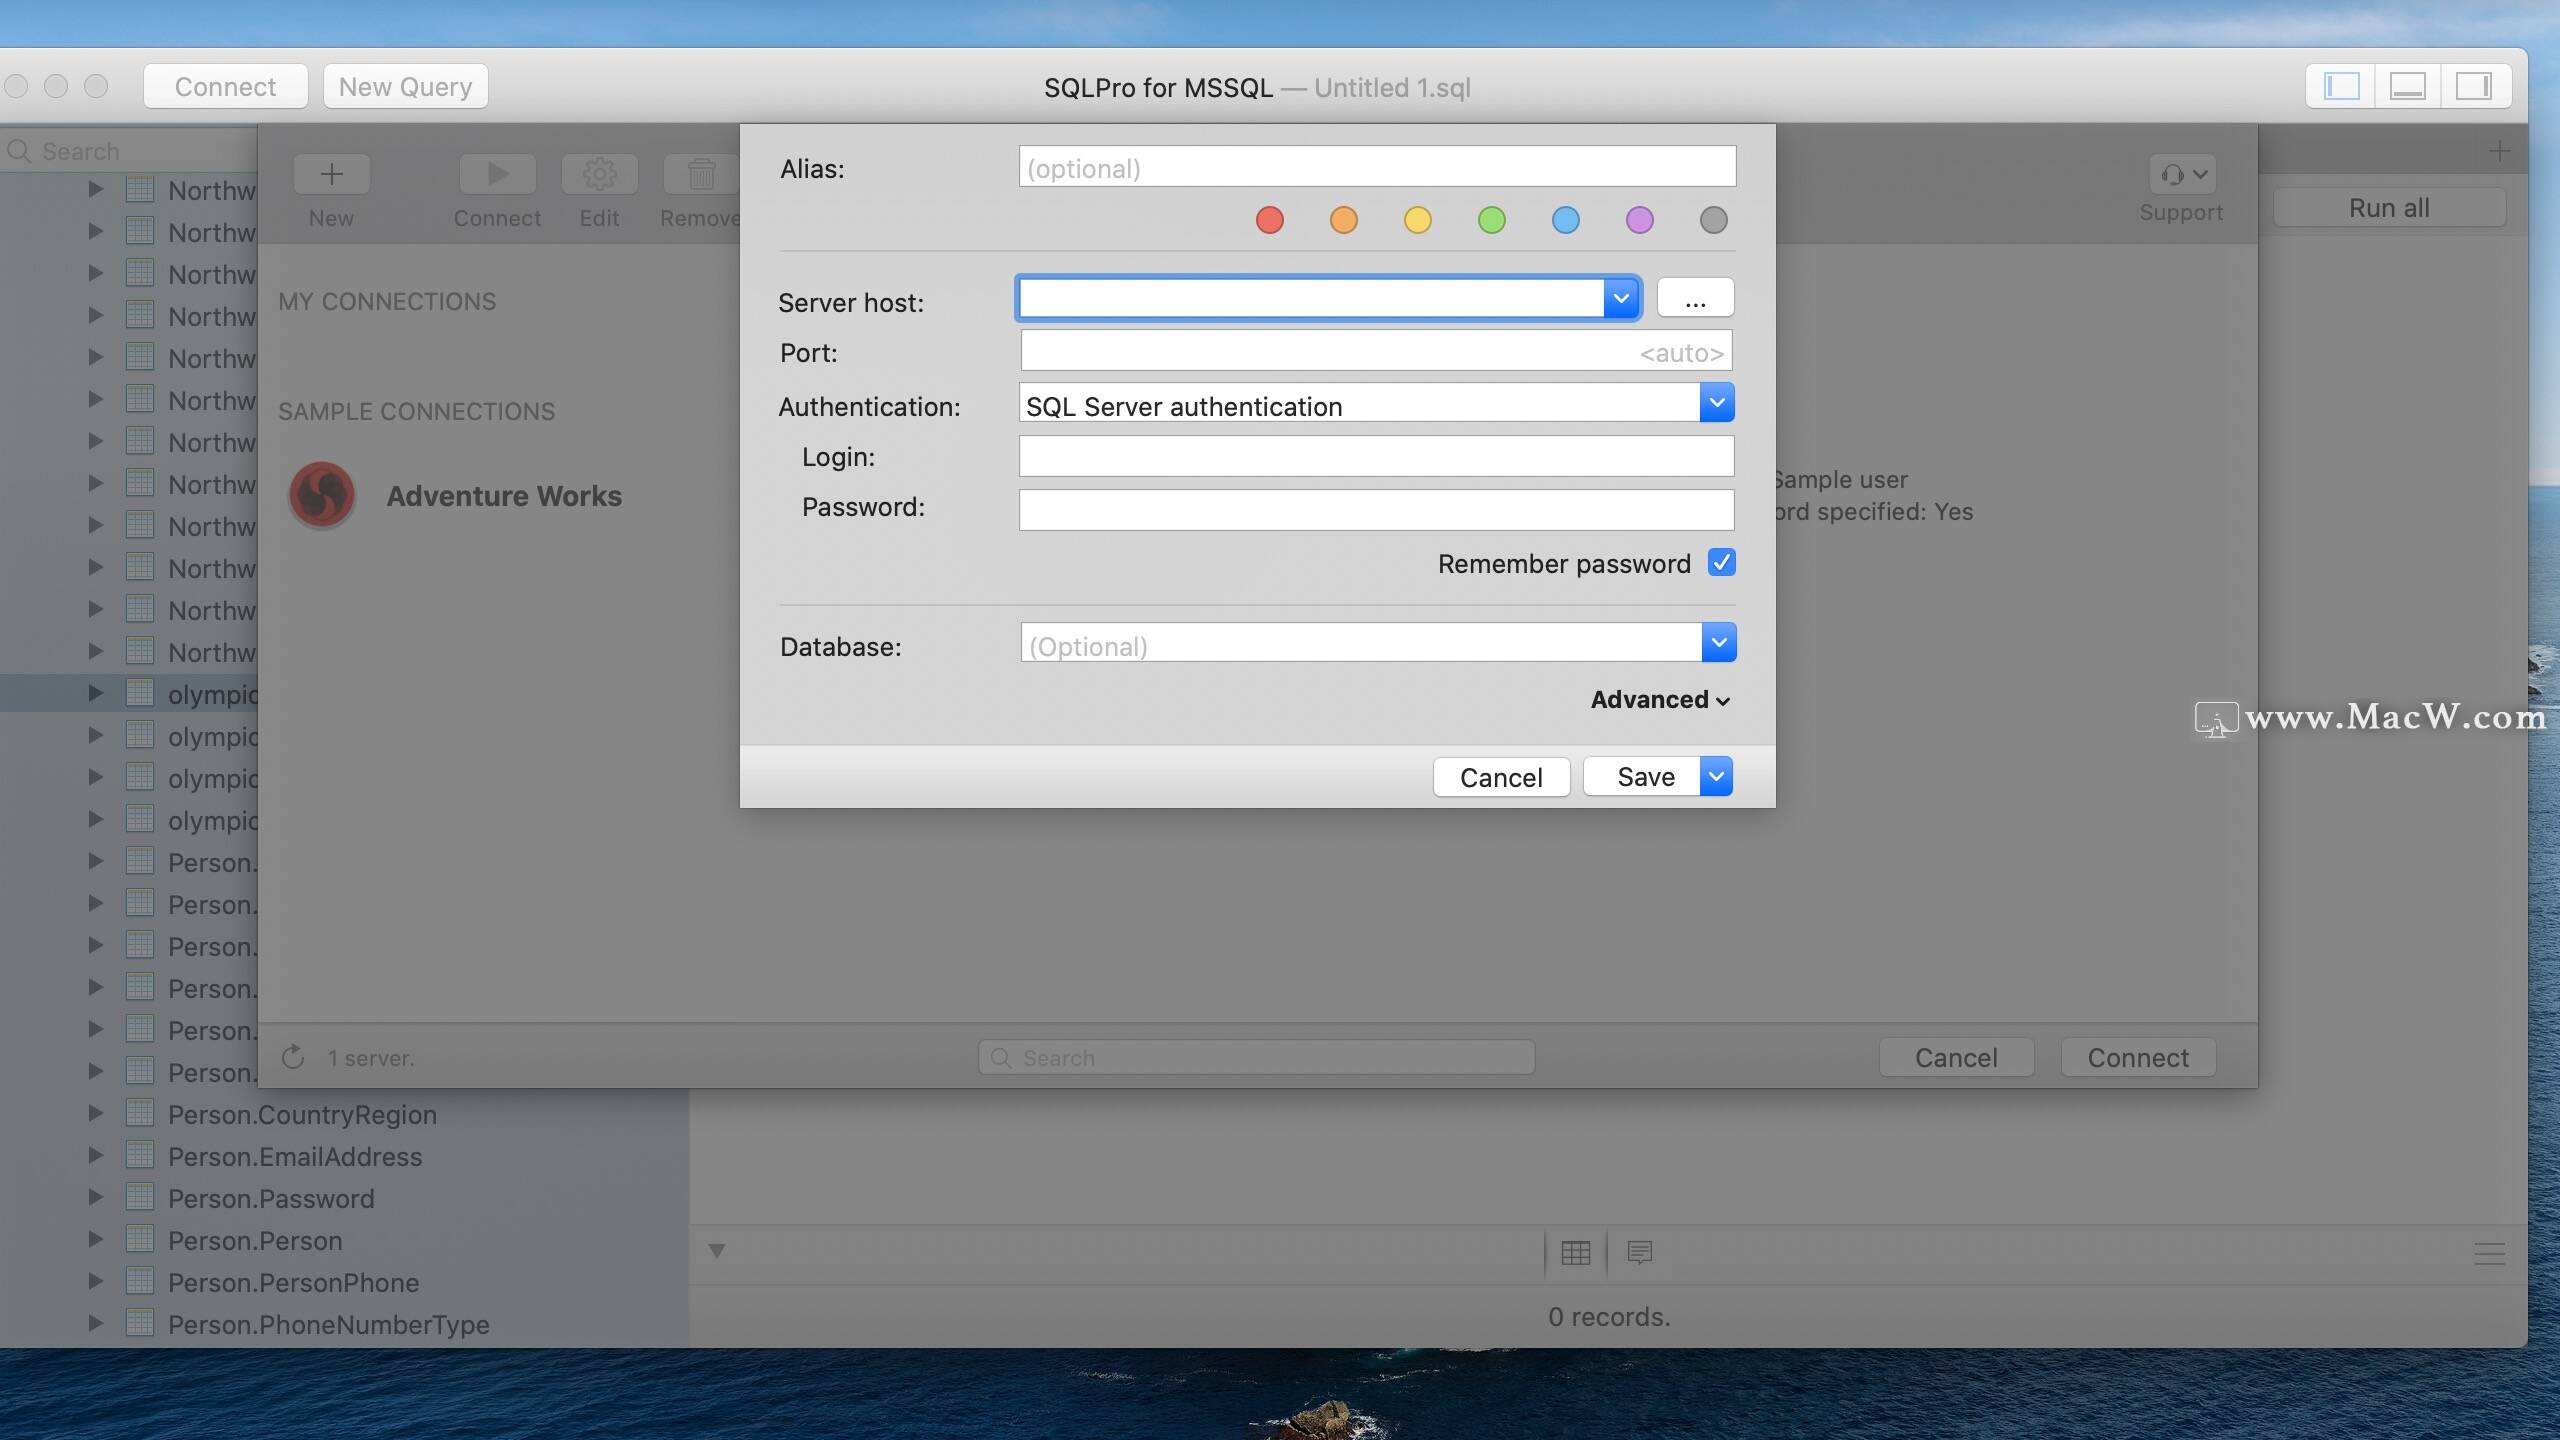Select the gray color swatch
Screen dimensions: 2560x1440
tap(1714, 220)
